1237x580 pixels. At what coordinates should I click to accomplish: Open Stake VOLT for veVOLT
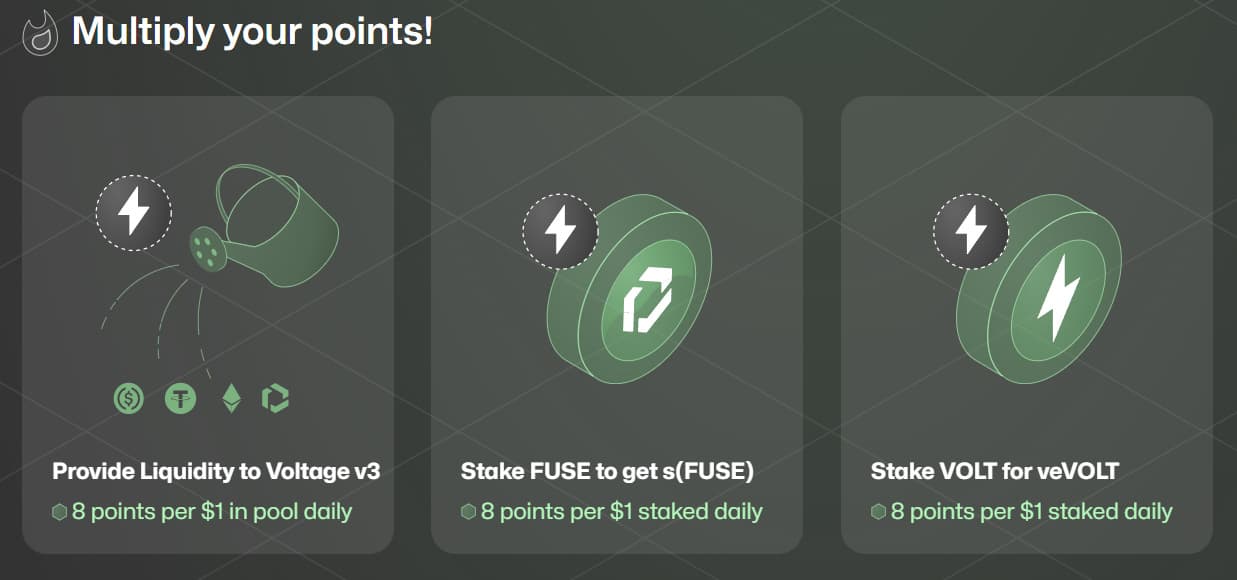point(995,471)
